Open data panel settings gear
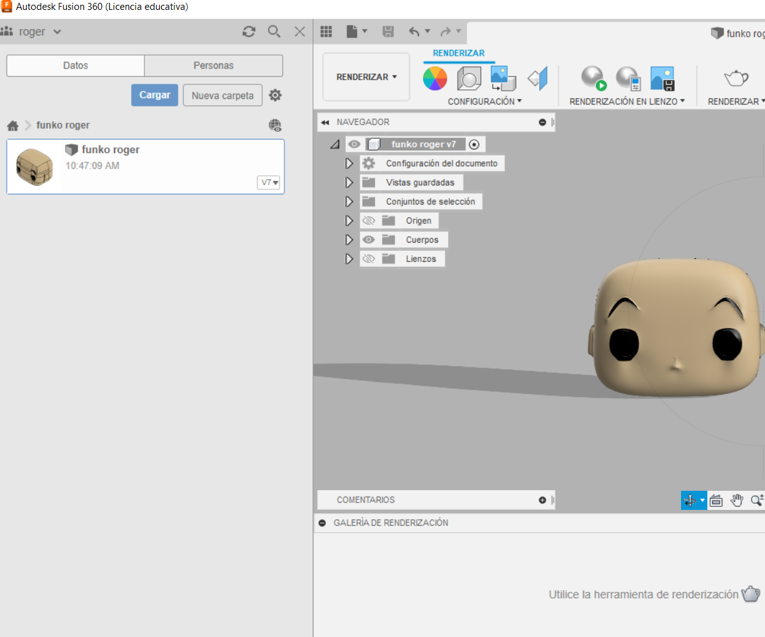 tap(275, 95)
